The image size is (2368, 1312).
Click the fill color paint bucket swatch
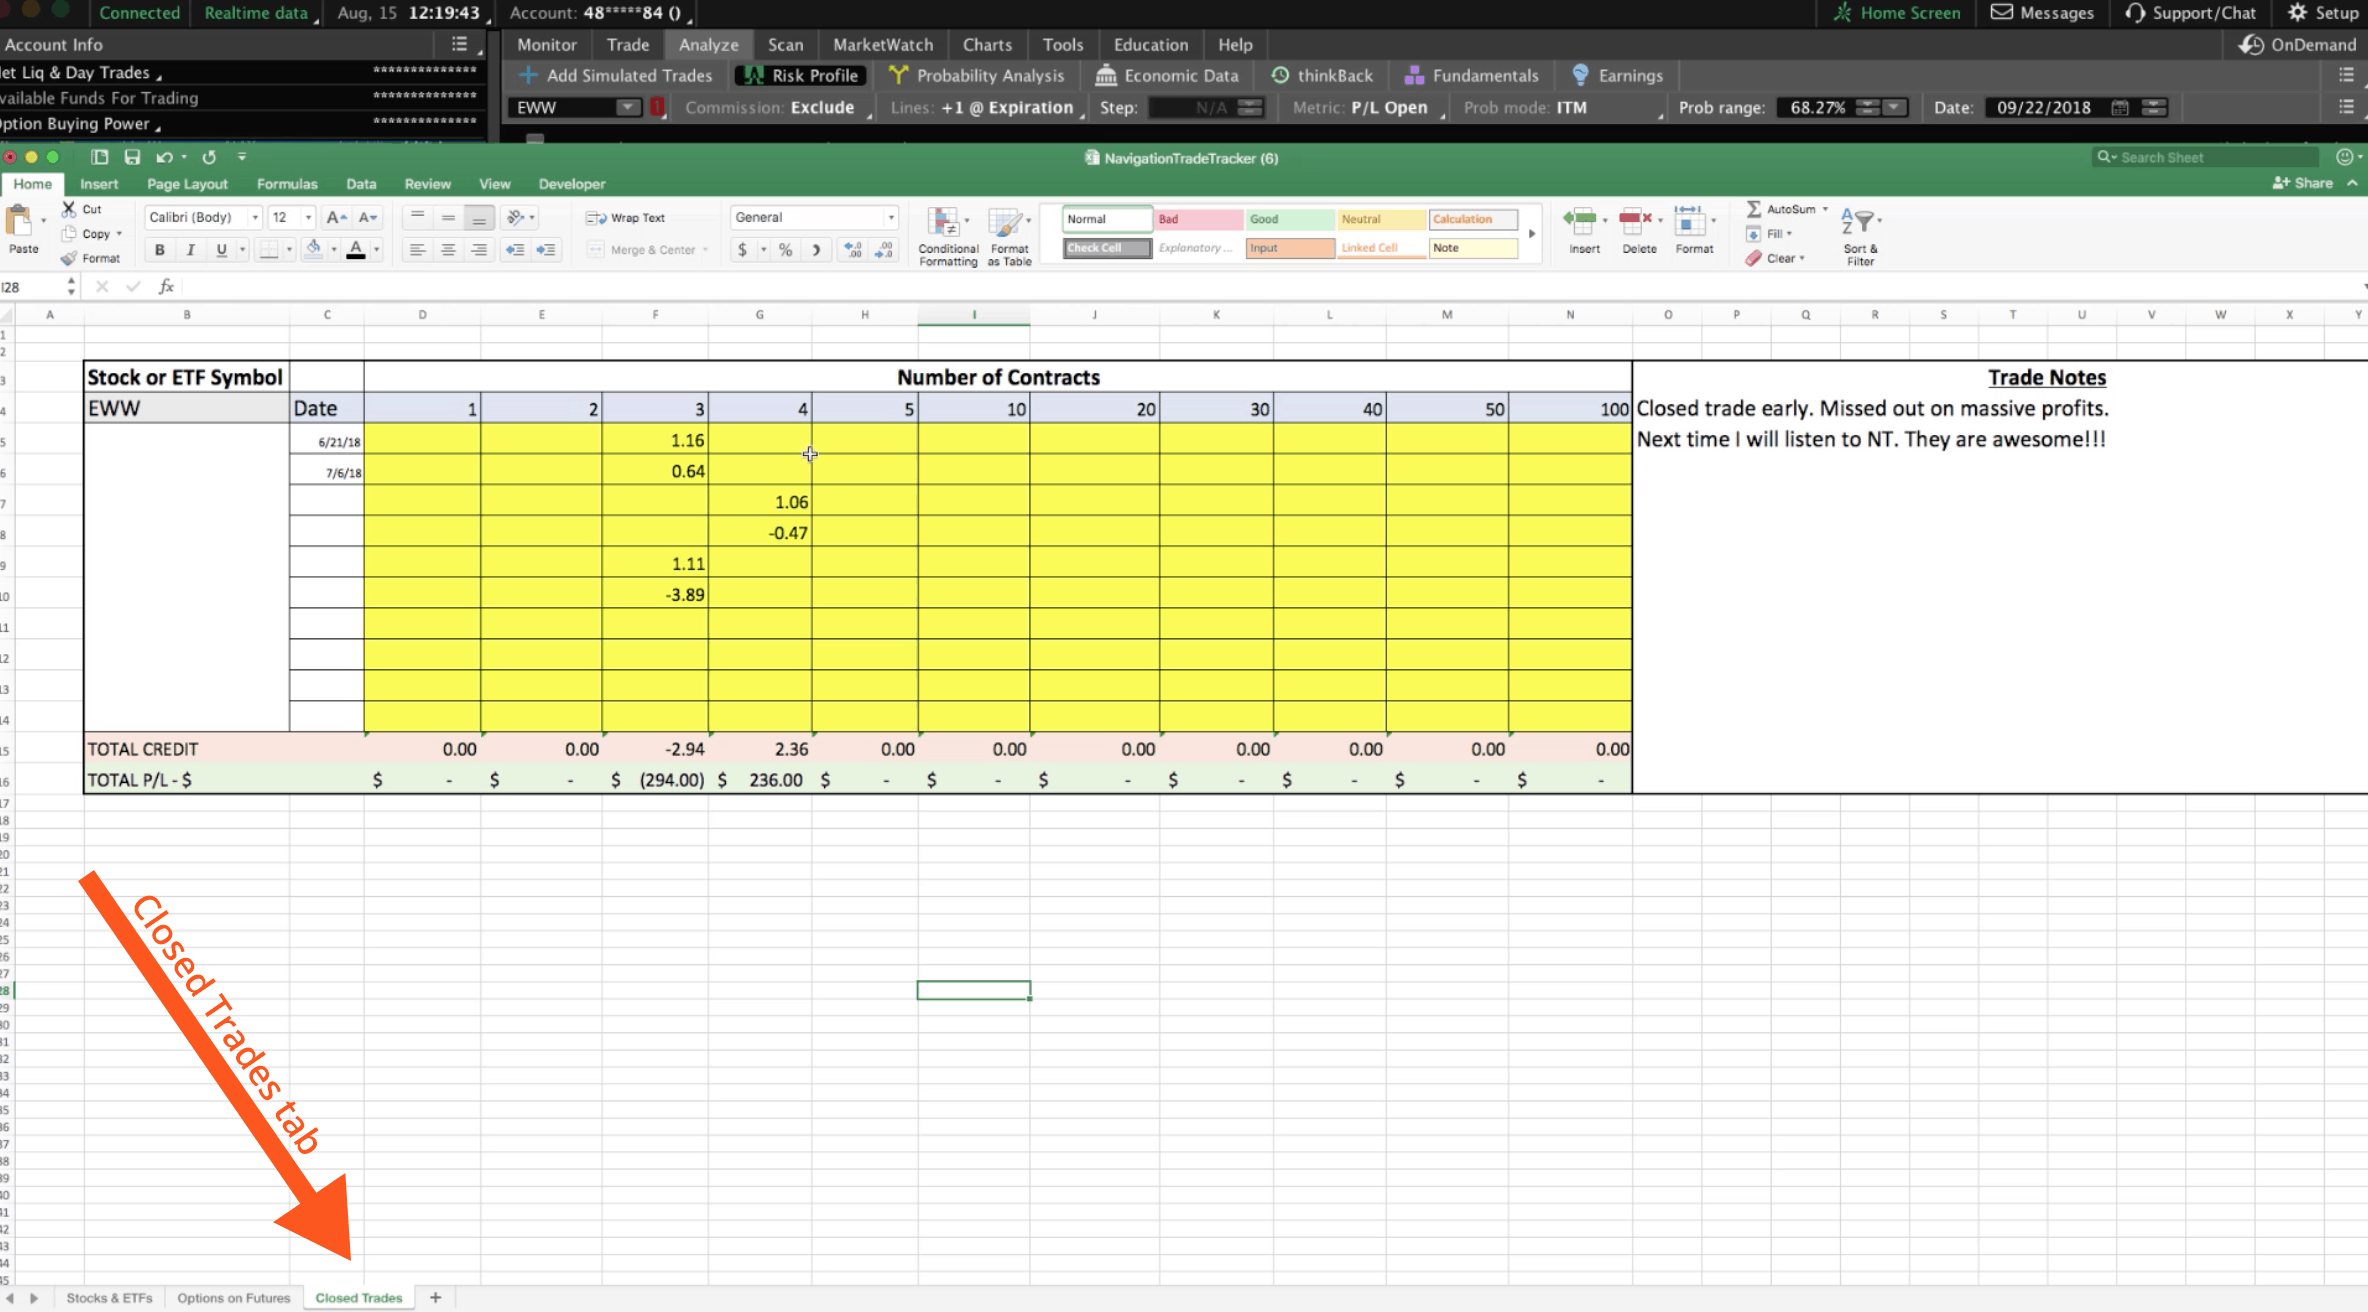pos(313,250)
